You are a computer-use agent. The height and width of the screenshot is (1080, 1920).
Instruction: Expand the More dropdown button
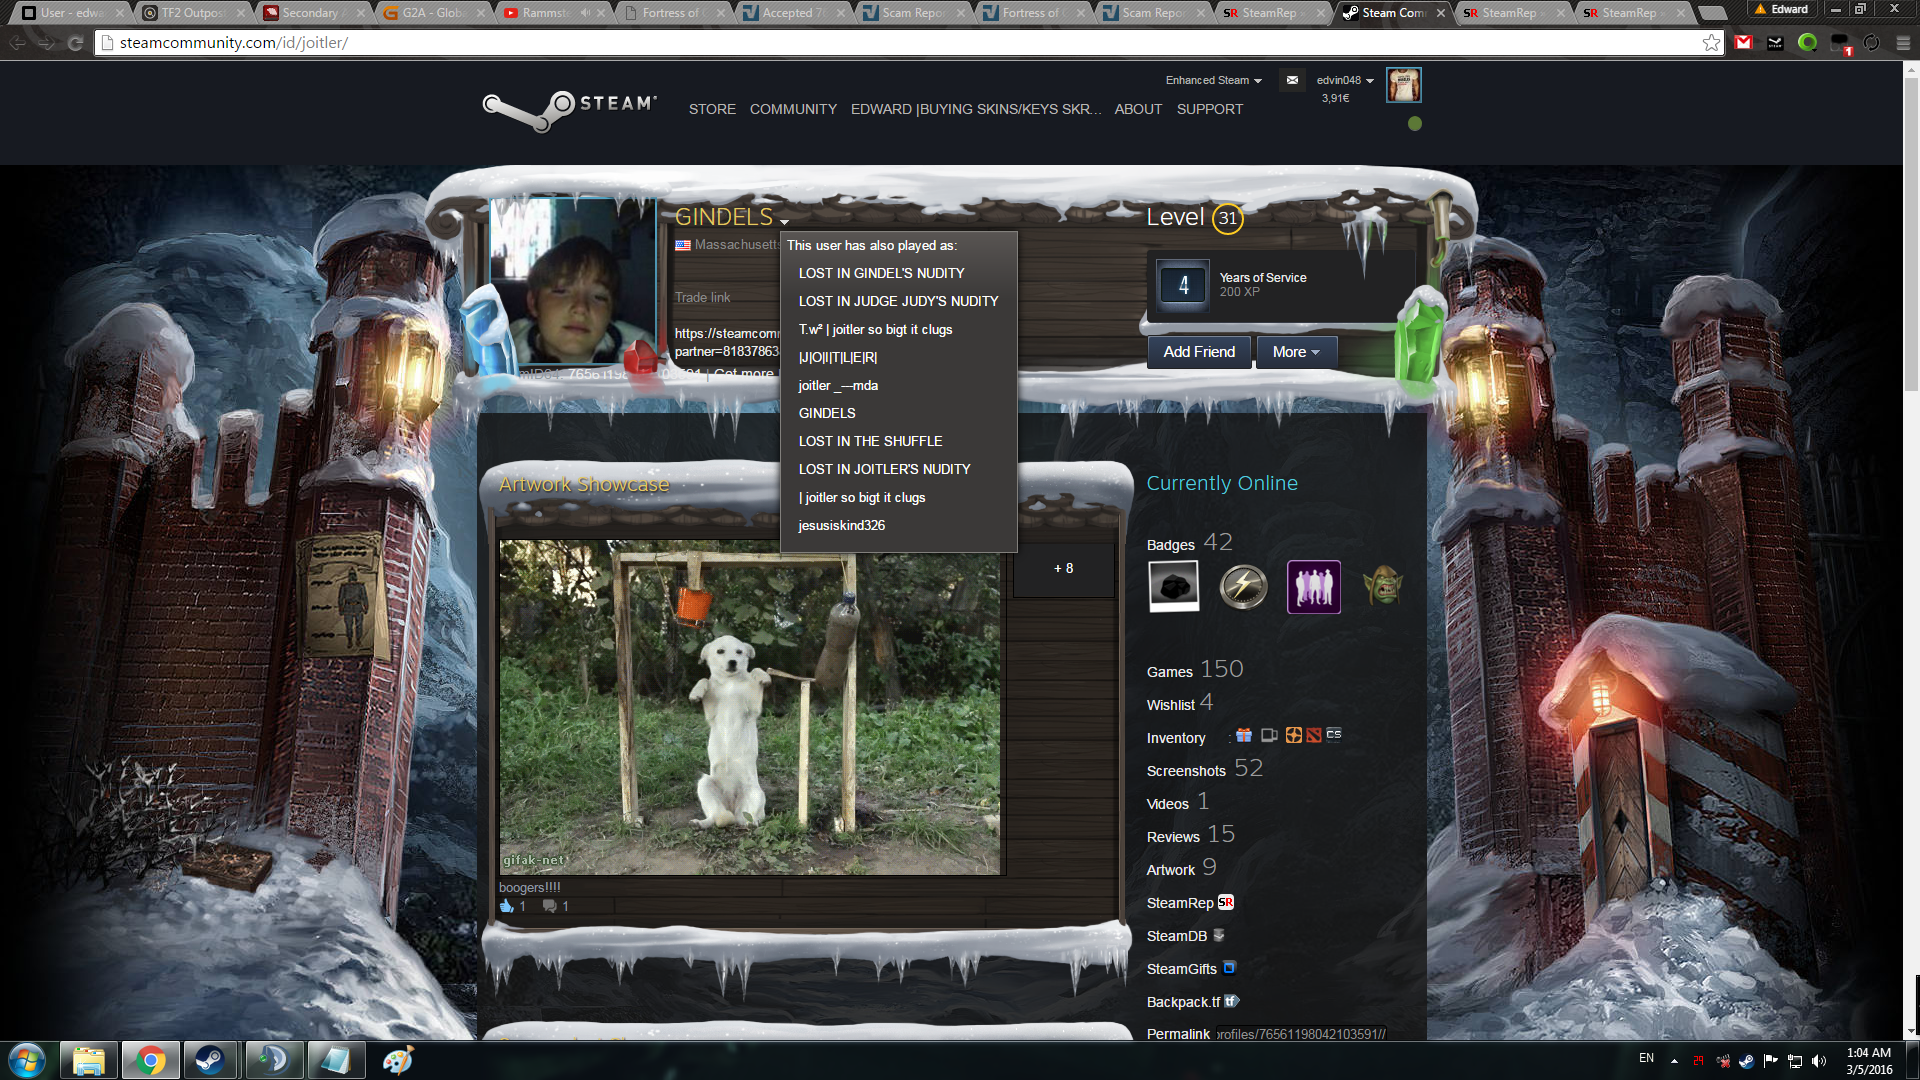click(x=1295, y=352)
